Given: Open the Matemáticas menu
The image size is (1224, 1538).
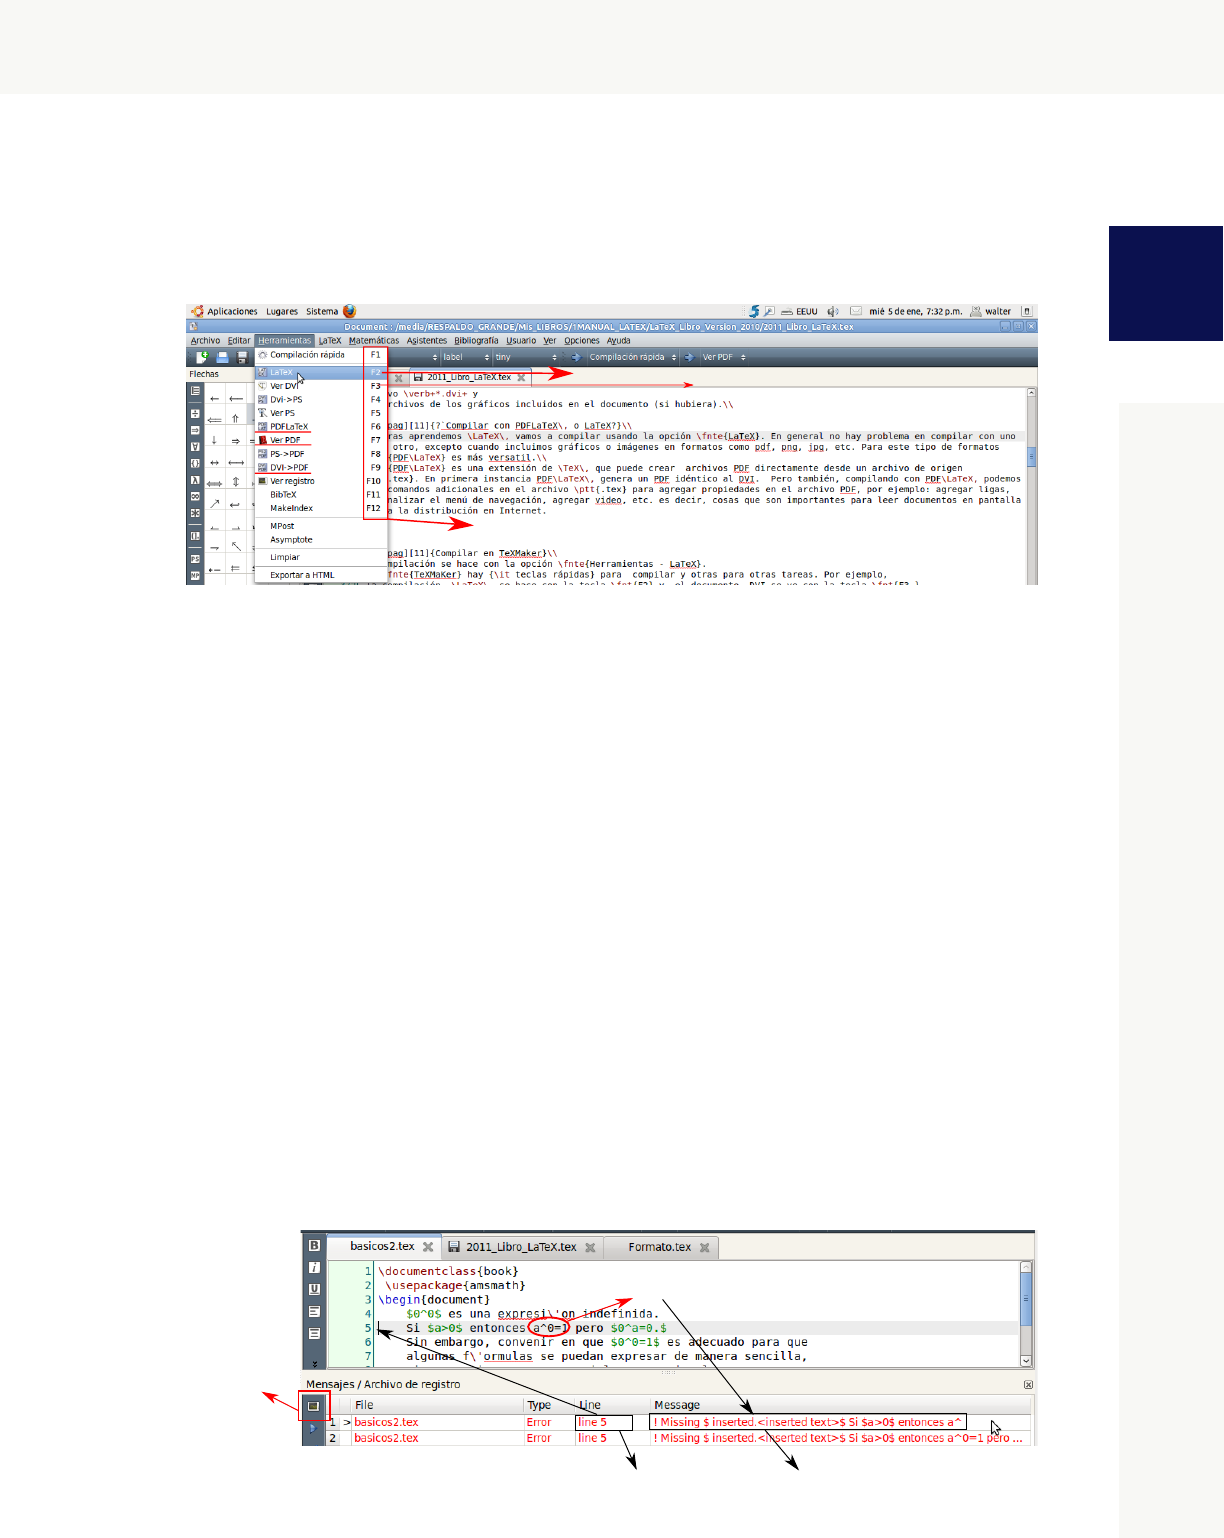Looking at the screenshot, I should [374, 341].
